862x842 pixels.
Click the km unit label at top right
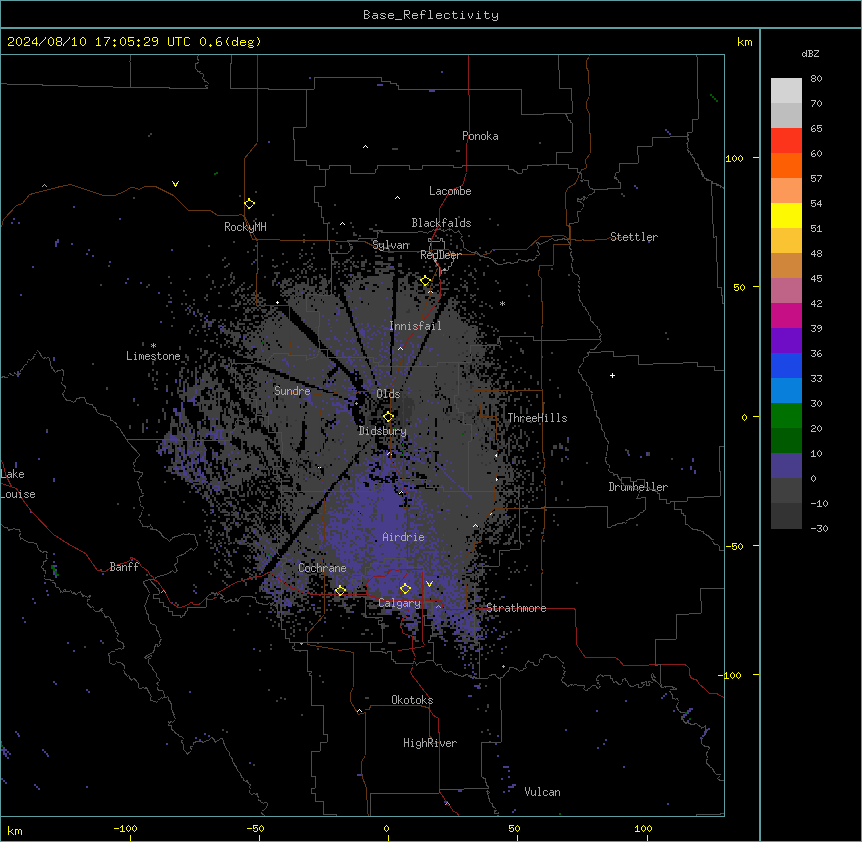(744, 42)
